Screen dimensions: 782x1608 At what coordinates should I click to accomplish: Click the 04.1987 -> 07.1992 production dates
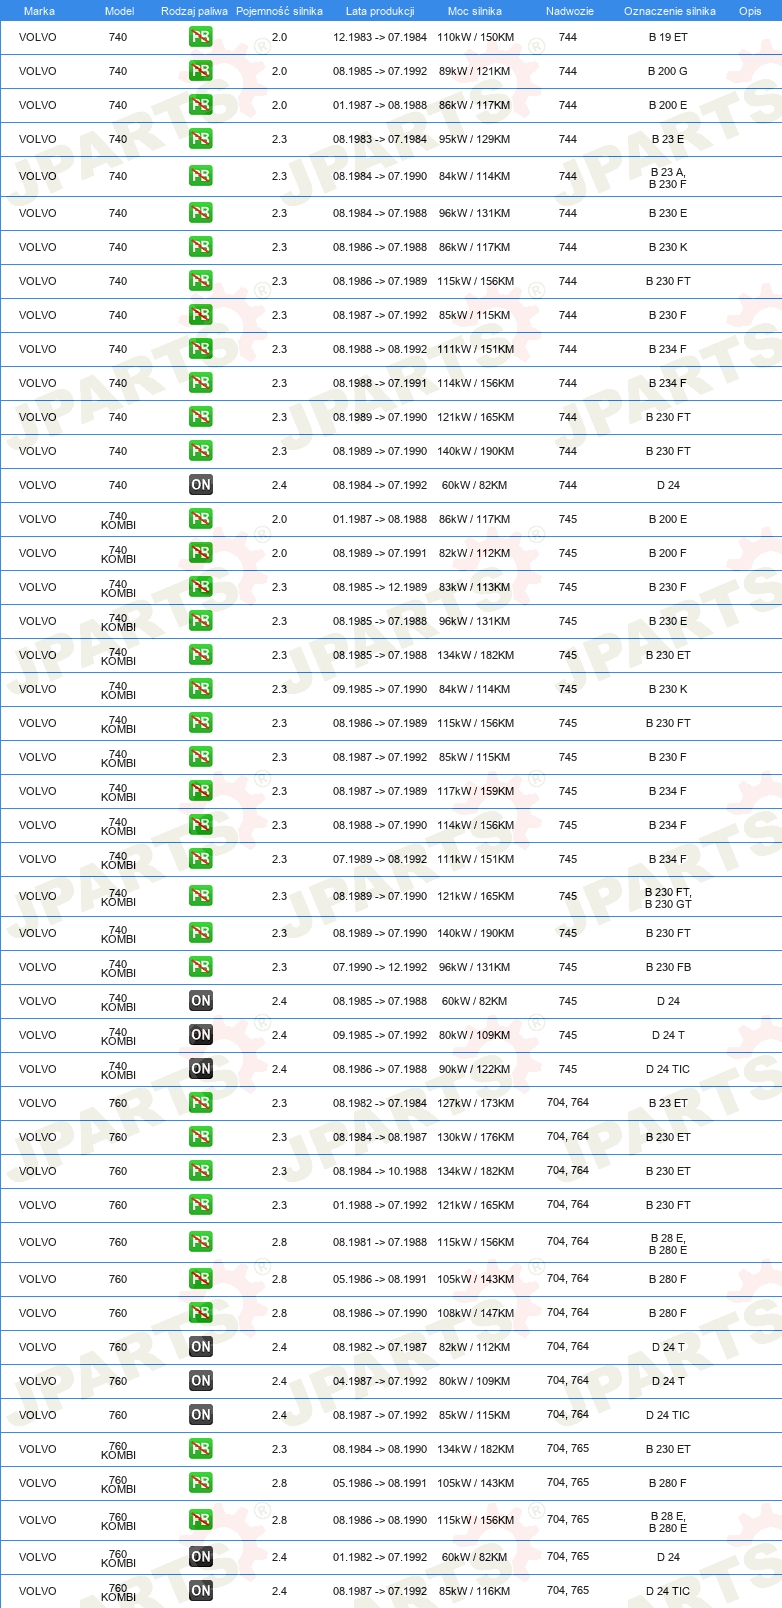click(380, 1381)
